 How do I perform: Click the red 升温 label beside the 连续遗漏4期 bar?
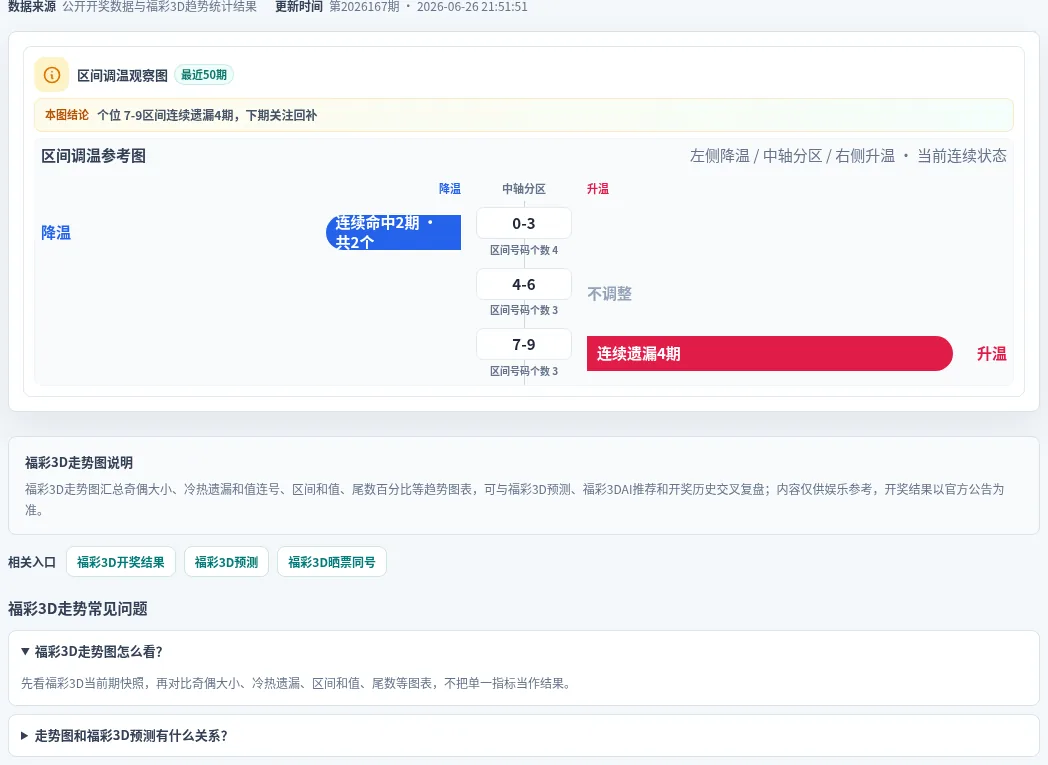click(x=992, y=353)
